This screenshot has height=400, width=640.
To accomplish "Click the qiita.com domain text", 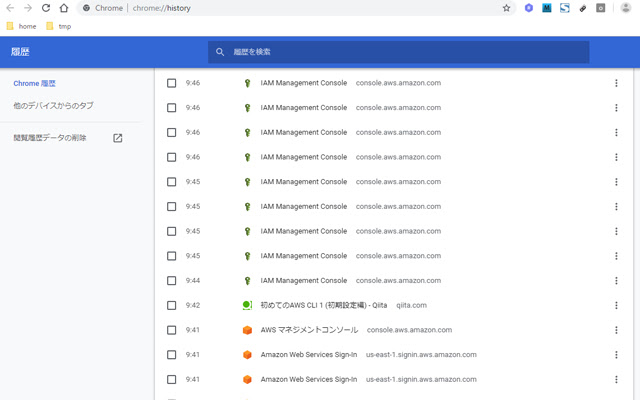I will pos(411,305).
